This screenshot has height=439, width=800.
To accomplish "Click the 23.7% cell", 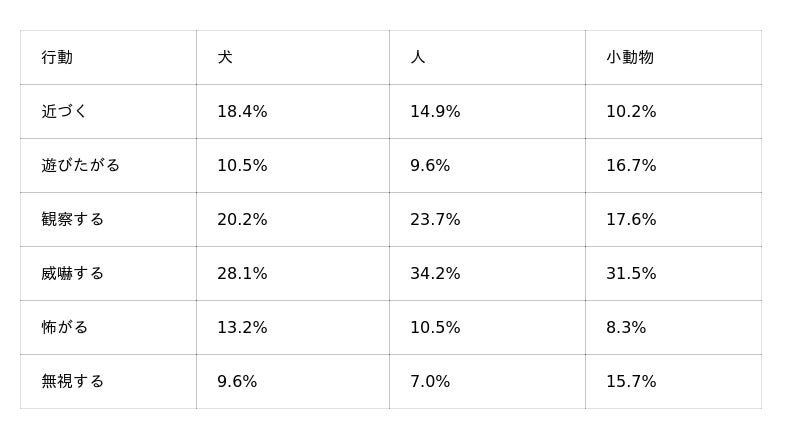I will pyautogui.click(x=435, y=220).
